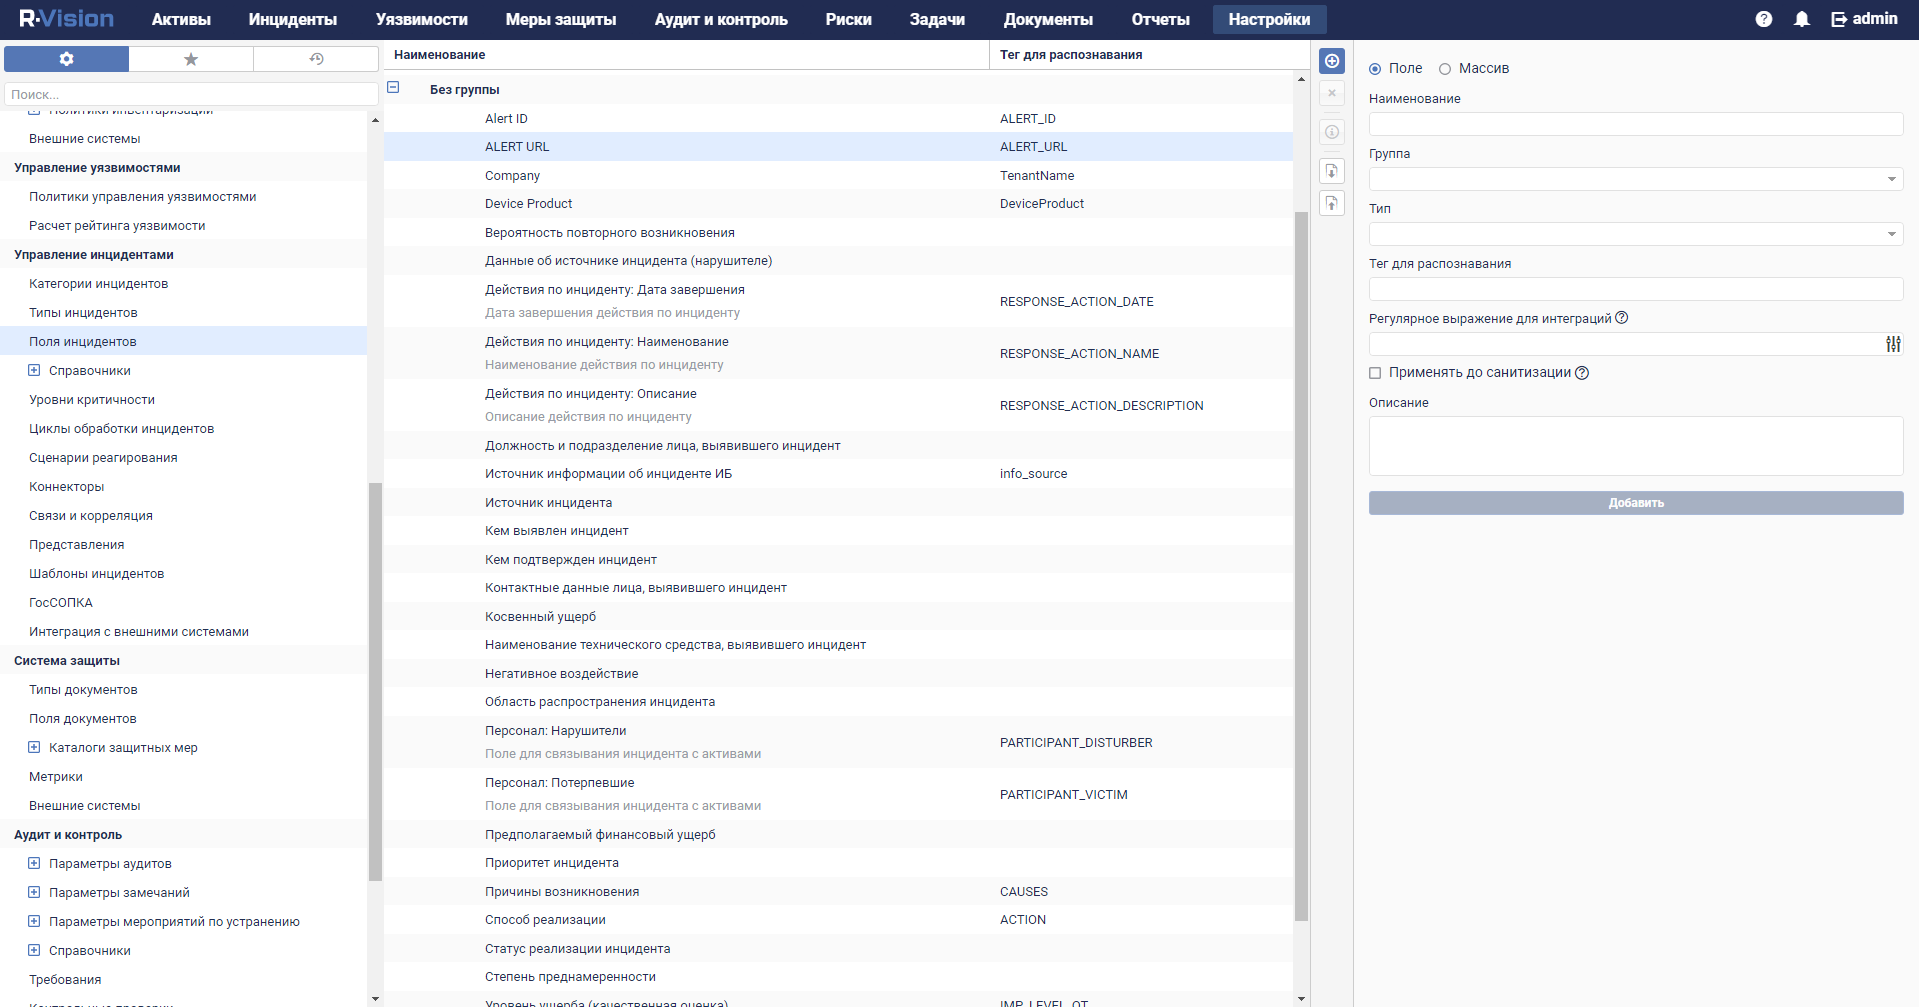Select the Поле radio button
1919x1007 pixels.
[1375, 69]
